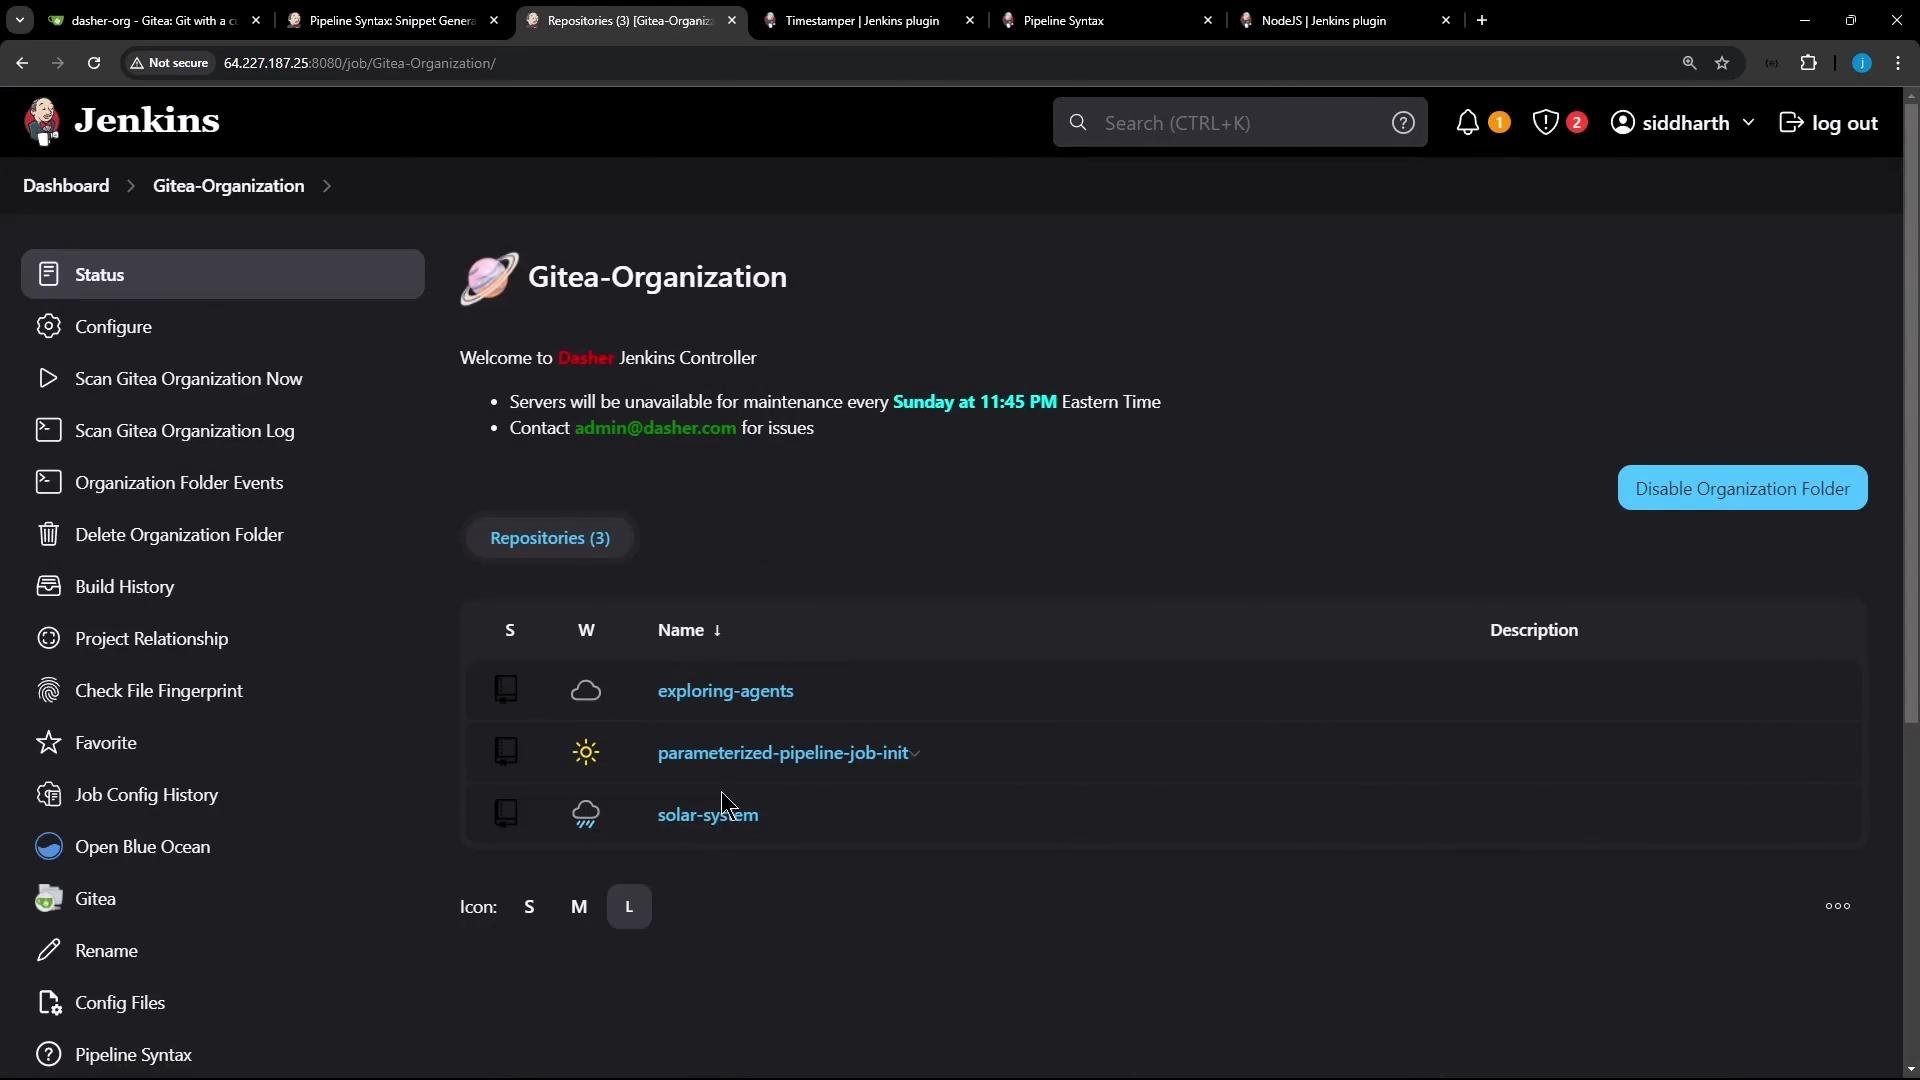
Task: Click the Scan Gitea Organization Log terminal icon
Action: tap(48, 430)
